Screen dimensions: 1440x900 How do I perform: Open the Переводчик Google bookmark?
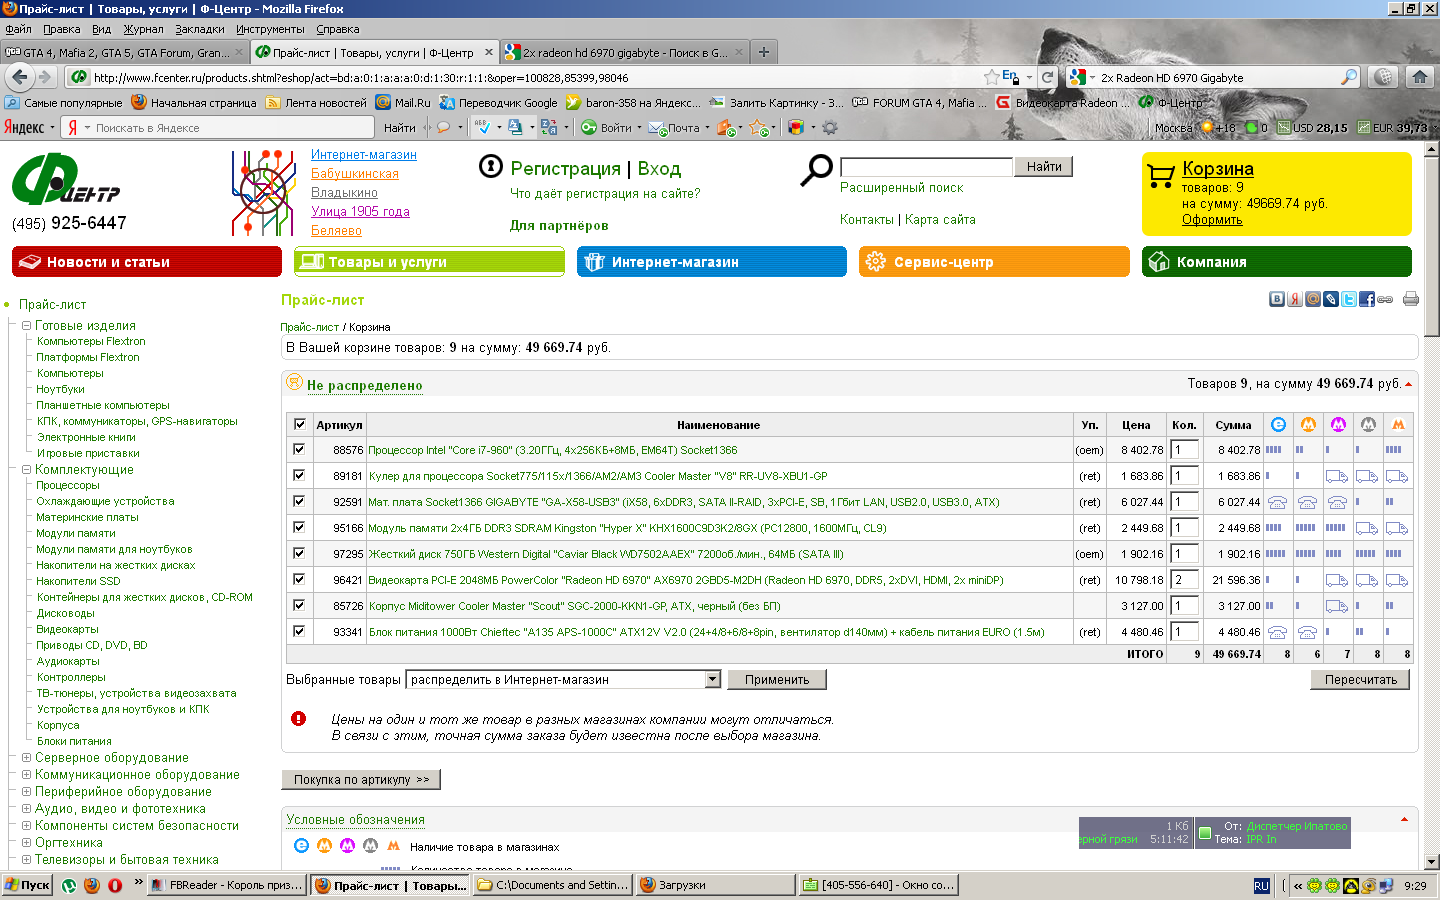pyautogui.click(x=498, y=102)
